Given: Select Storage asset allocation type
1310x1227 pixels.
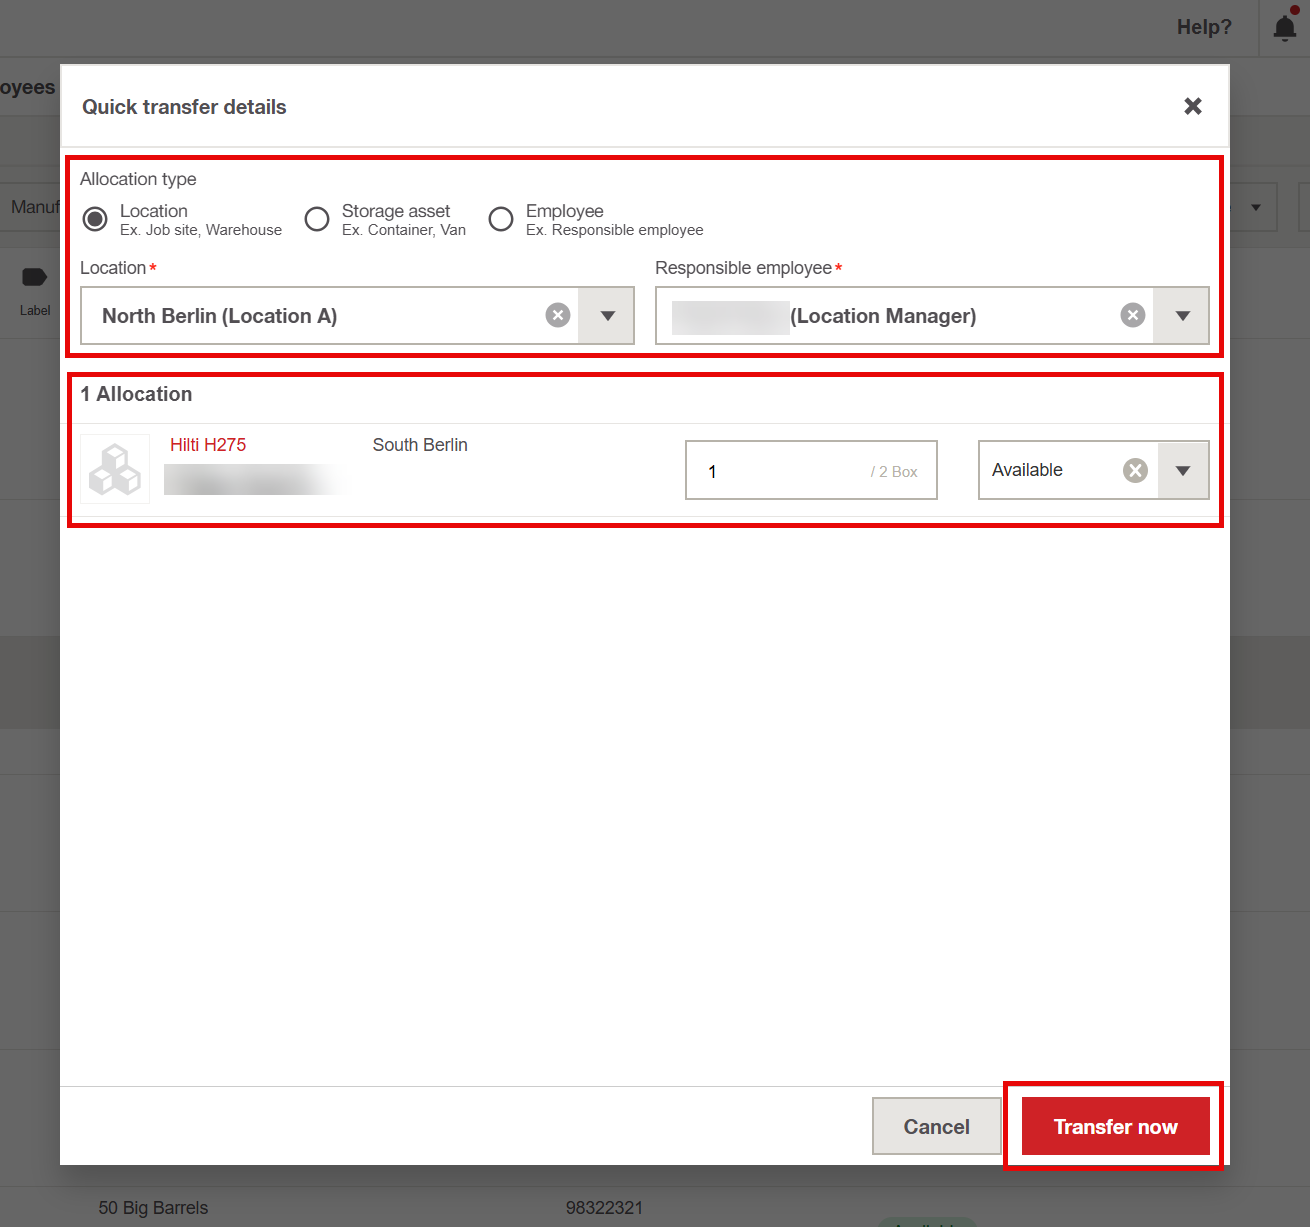Looking at the screenshot, I should [x=317, y=219].
